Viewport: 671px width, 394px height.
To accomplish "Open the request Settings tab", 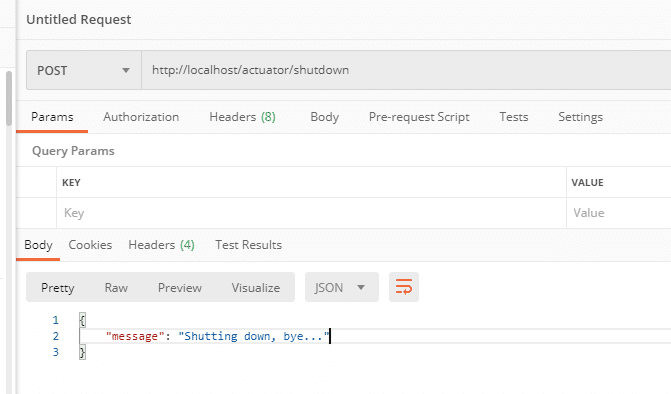I will 580,117.
